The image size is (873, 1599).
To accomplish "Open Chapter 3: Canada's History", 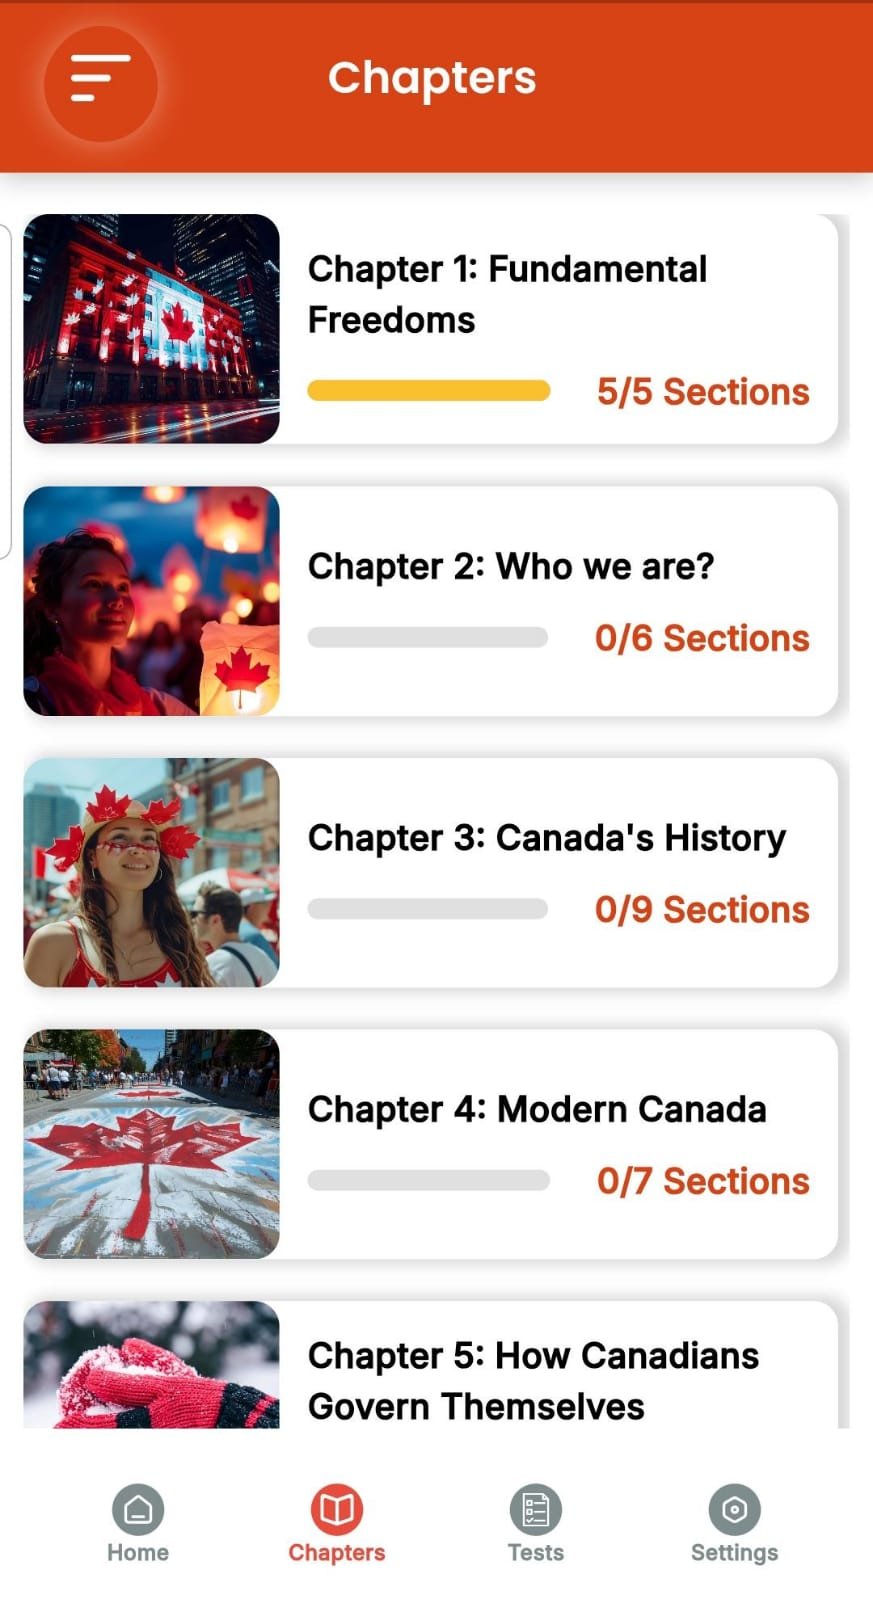I will (x=546, y=838).
